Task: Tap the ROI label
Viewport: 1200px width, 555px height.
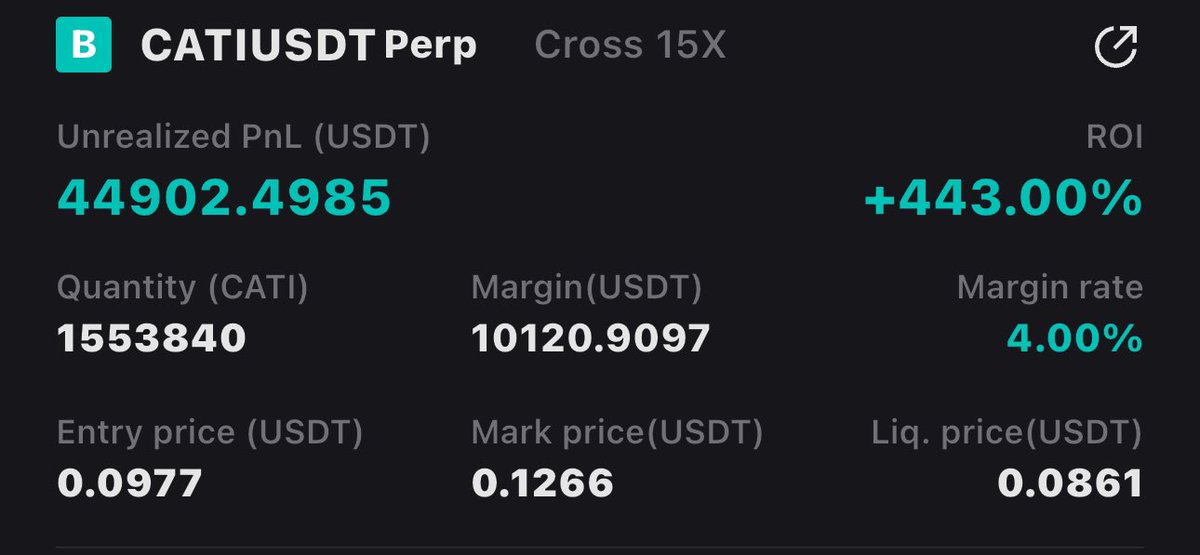Action: (x=1114, y=137)
